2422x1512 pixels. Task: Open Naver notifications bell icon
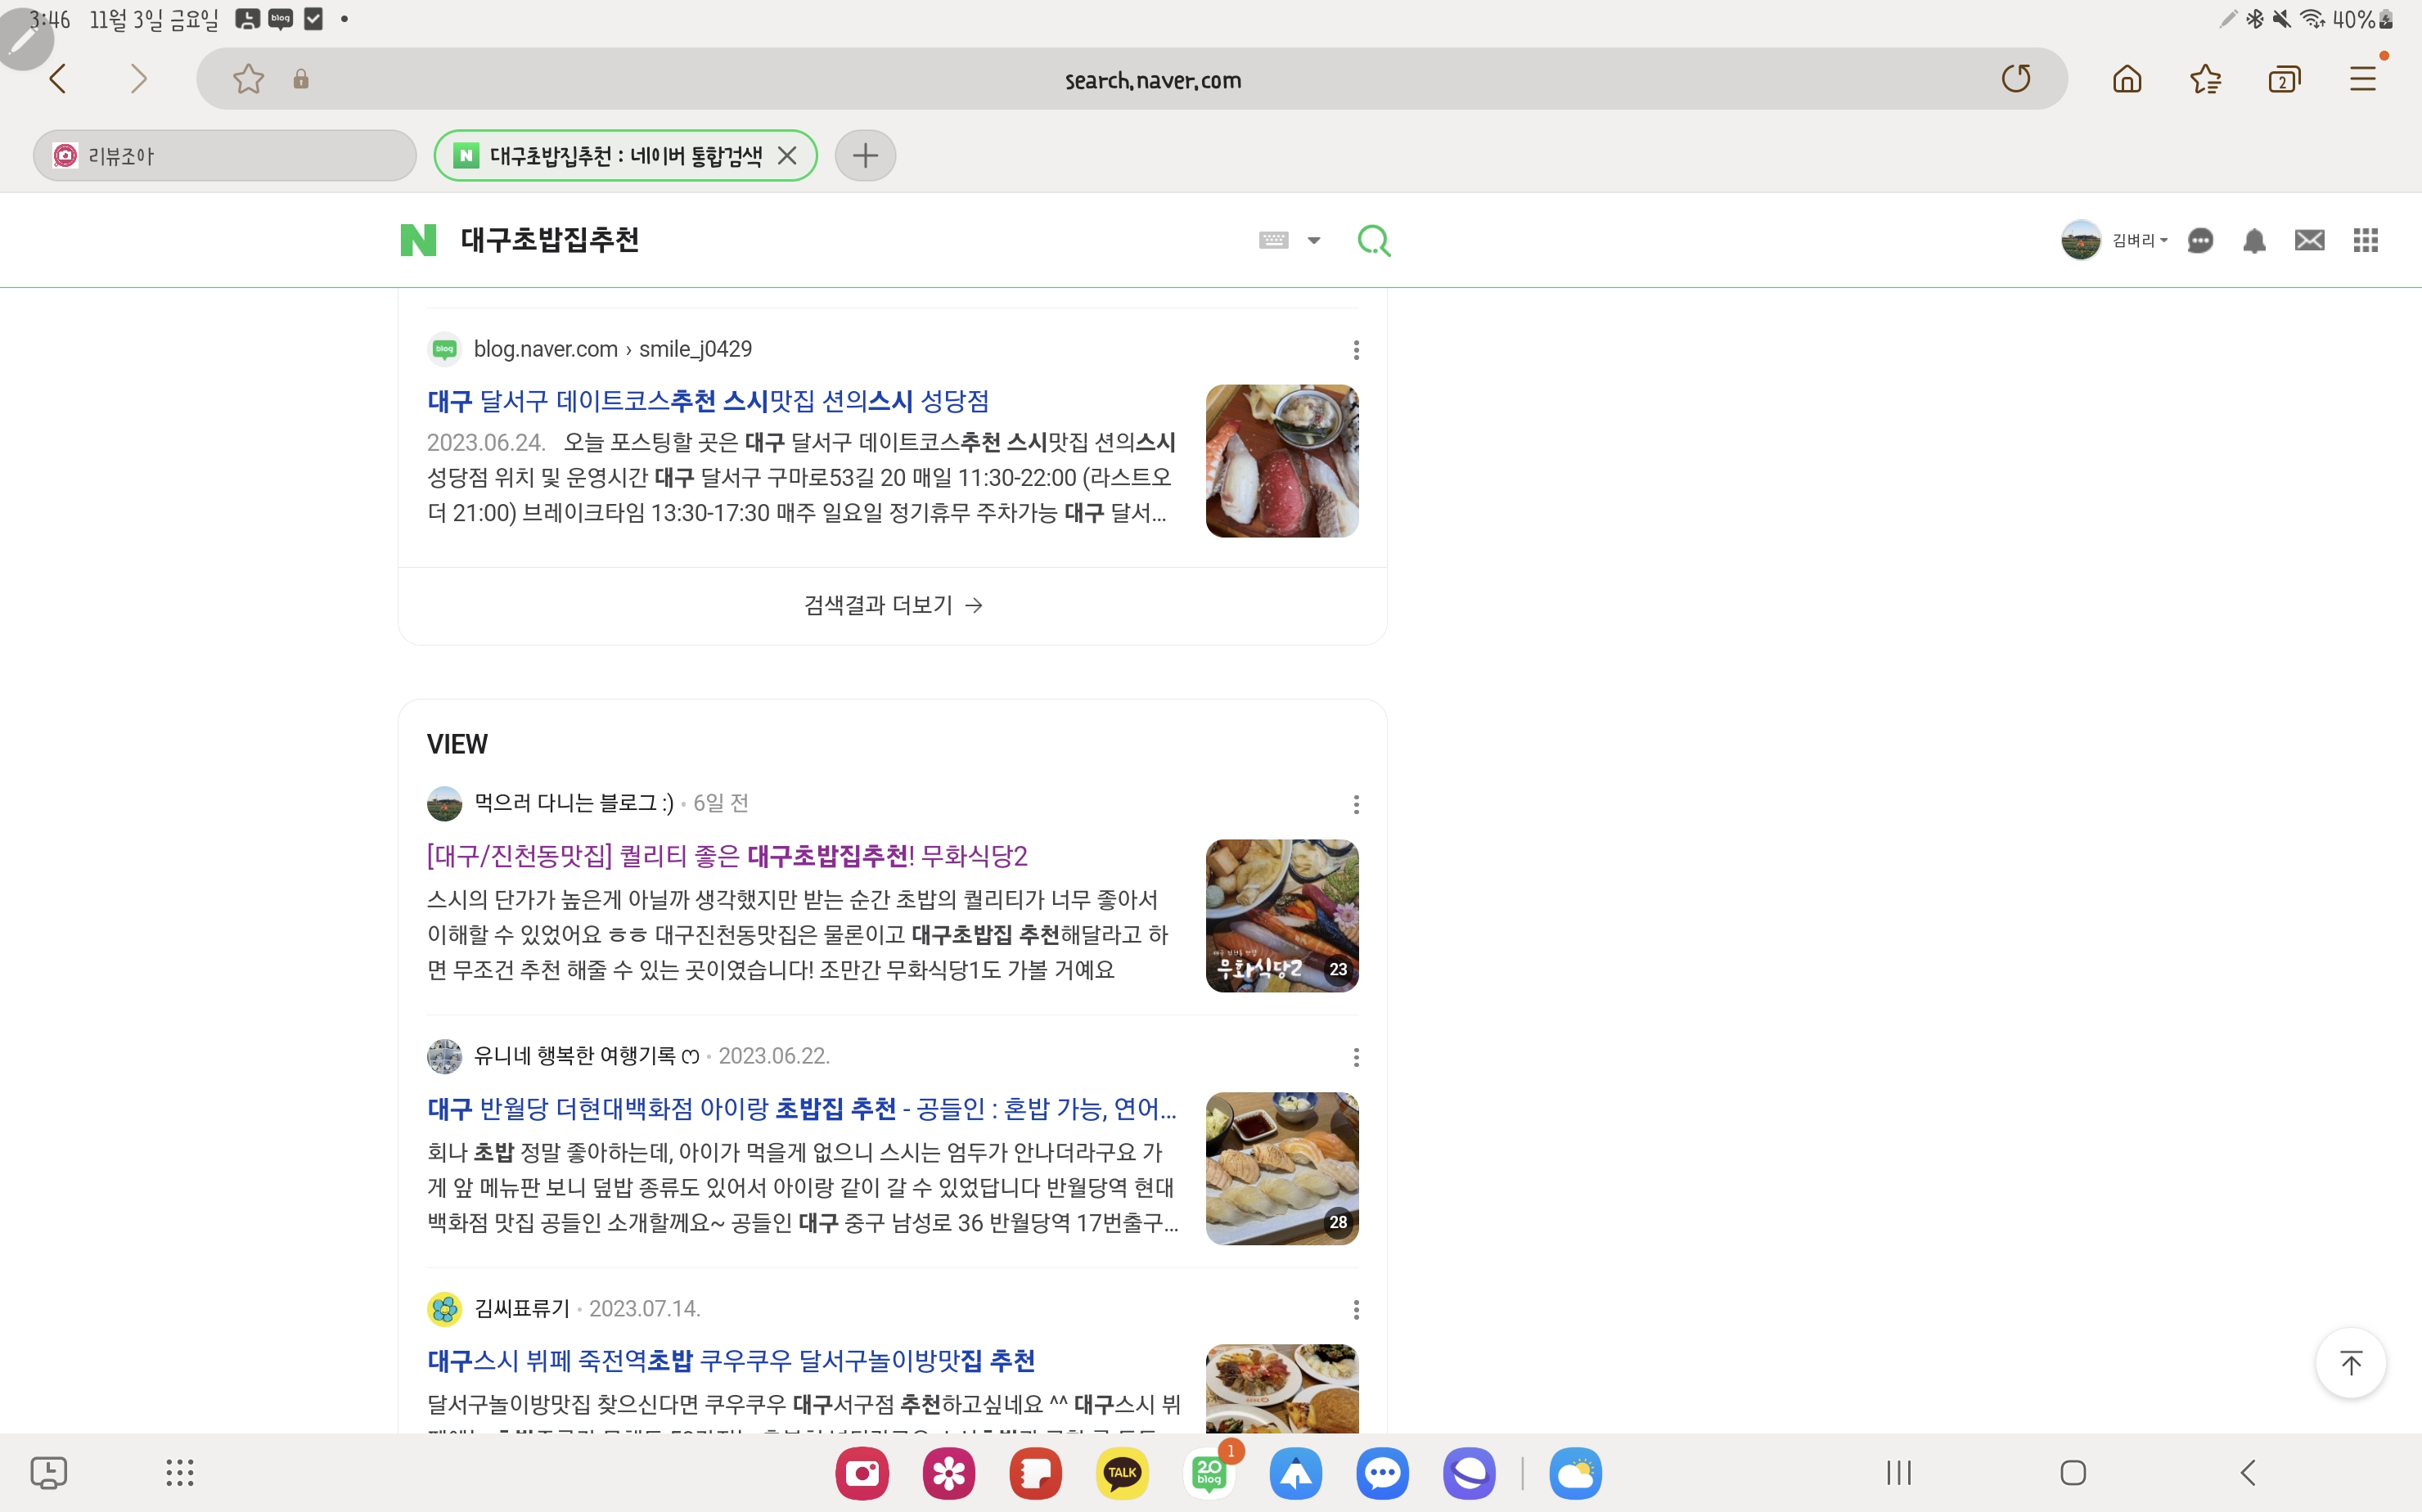click(x=2254, y=240)
